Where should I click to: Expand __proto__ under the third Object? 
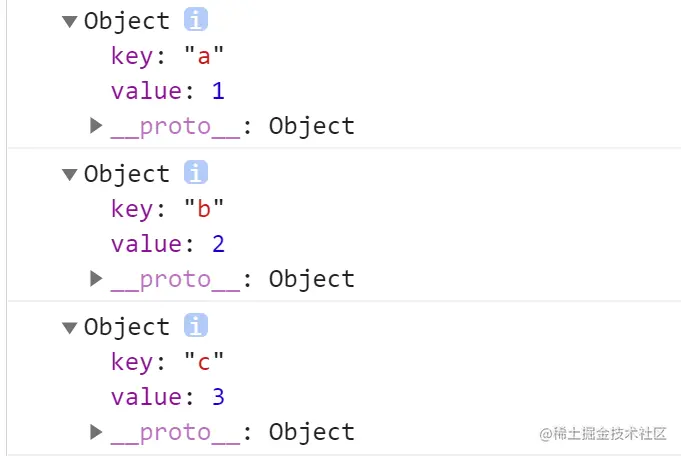(96, 431)
